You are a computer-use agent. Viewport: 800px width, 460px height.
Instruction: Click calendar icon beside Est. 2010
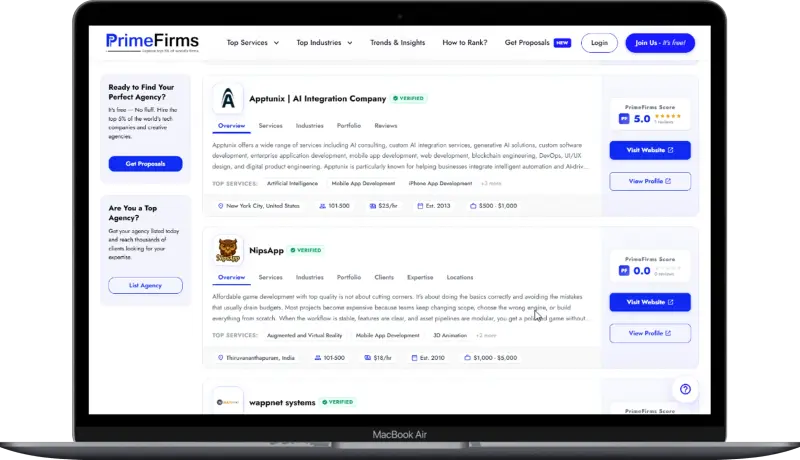(x=414, y=358)
